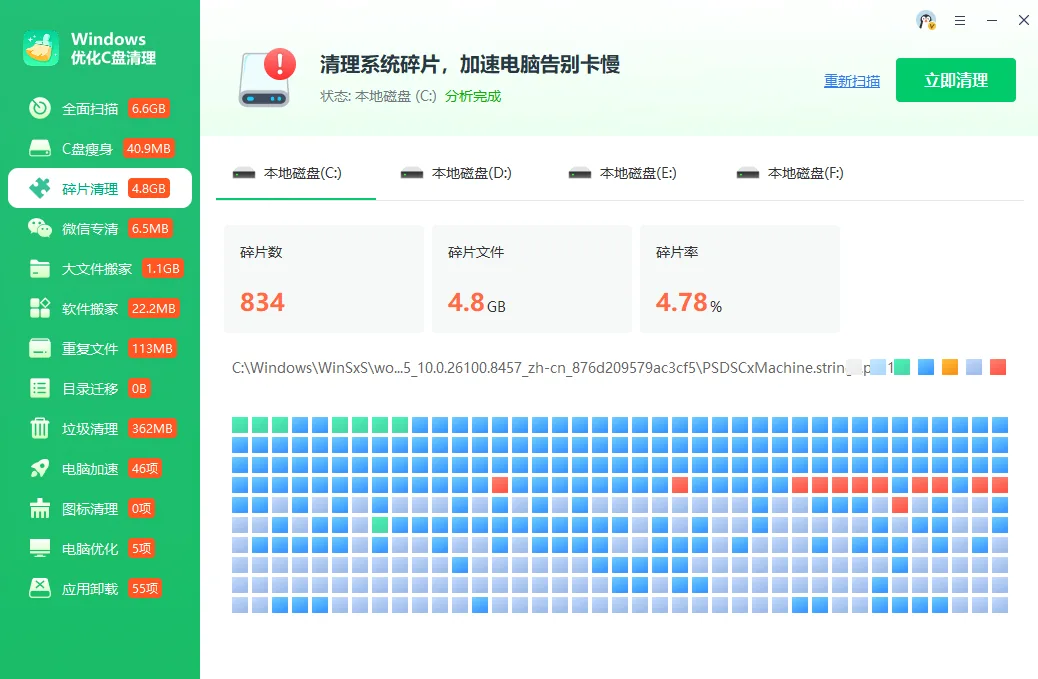Image resolution: width=1038 pixels, height=679 pixels.
Task: Click the 全面扫描 radar icon
Action: click(40, 109)
